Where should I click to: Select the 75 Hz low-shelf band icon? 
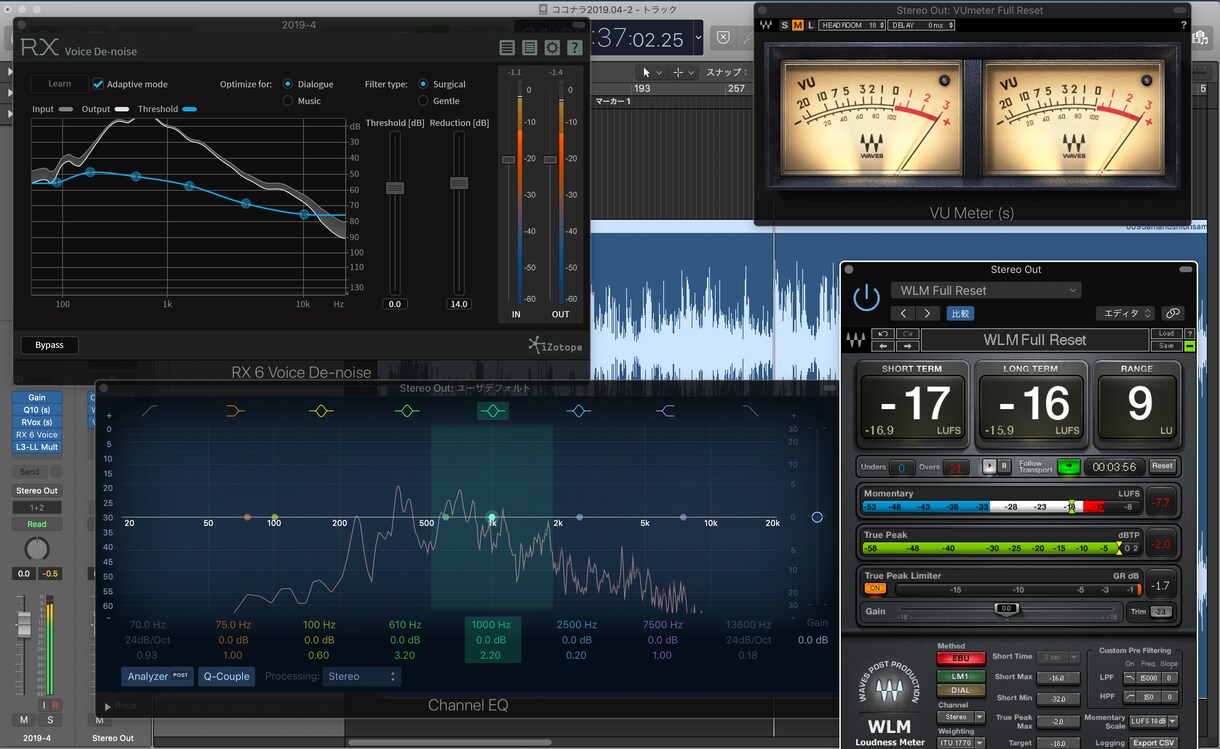(235, 411)
